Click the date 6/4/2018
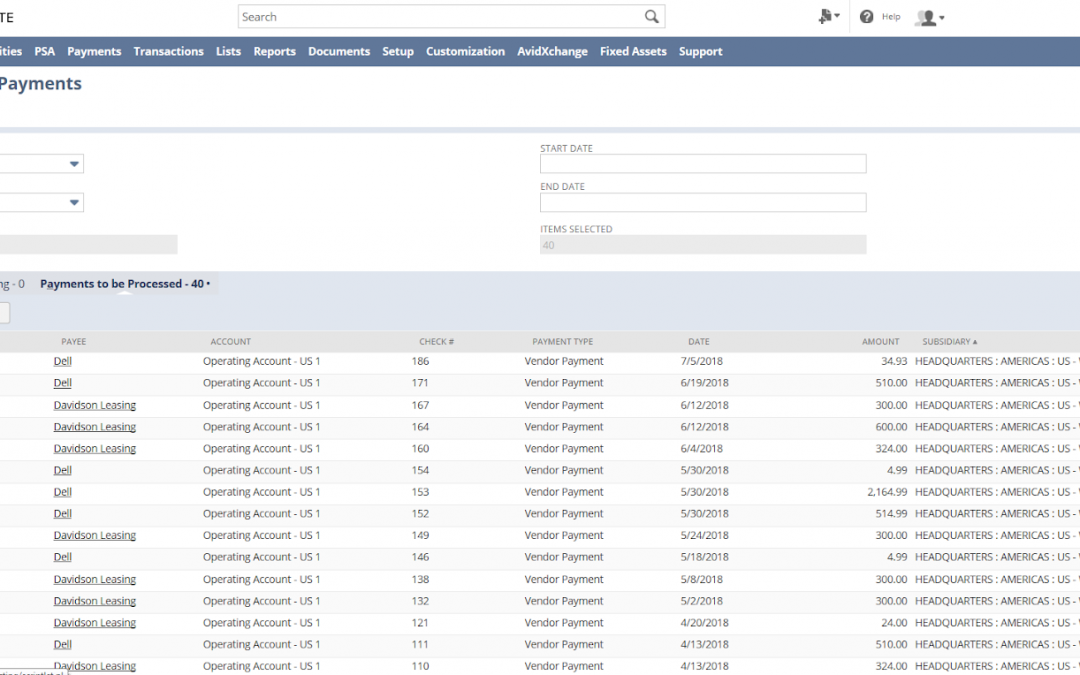Viewport: 1080px width, 675px height. click(x=702, y=448)
